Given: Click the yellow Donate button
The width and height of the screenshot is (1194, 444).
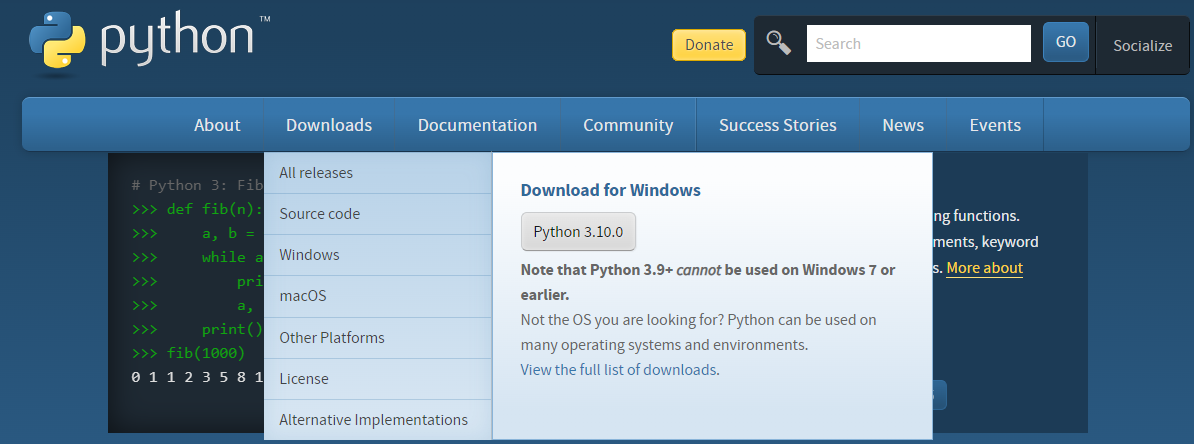Looking at the screenshot, I should tap(708, 45).
